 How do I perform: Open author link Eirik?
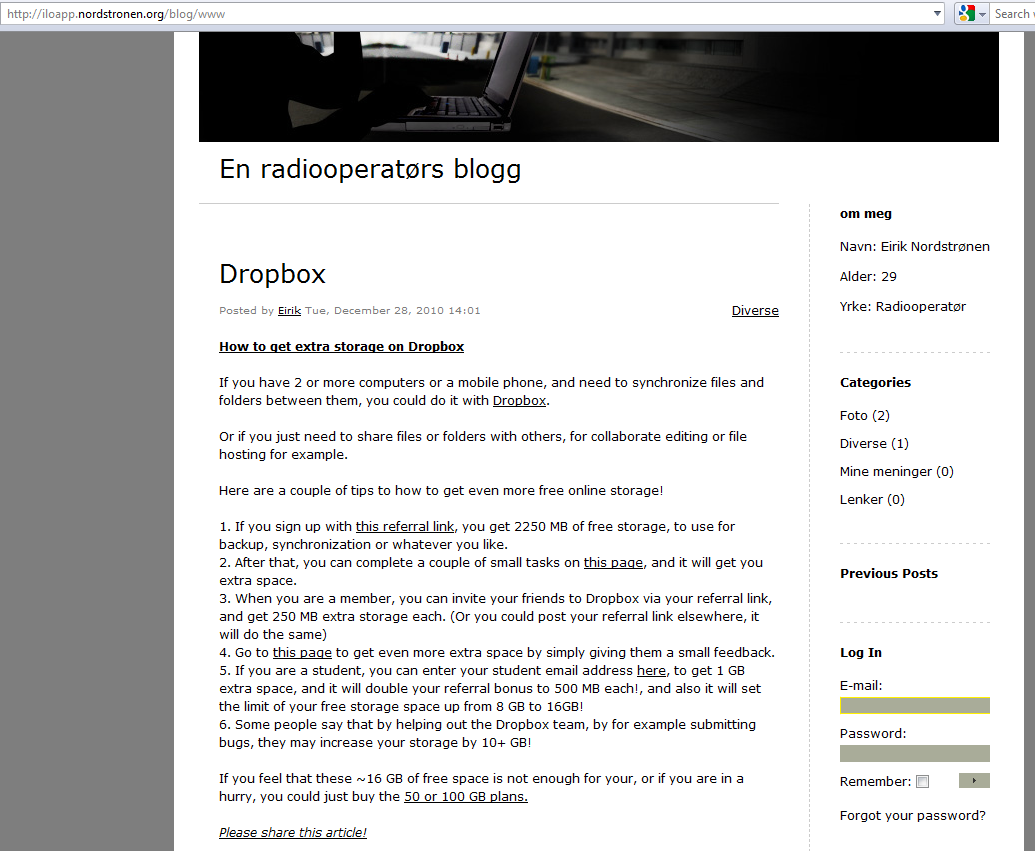pyautogui.click(x=289, y=310)
